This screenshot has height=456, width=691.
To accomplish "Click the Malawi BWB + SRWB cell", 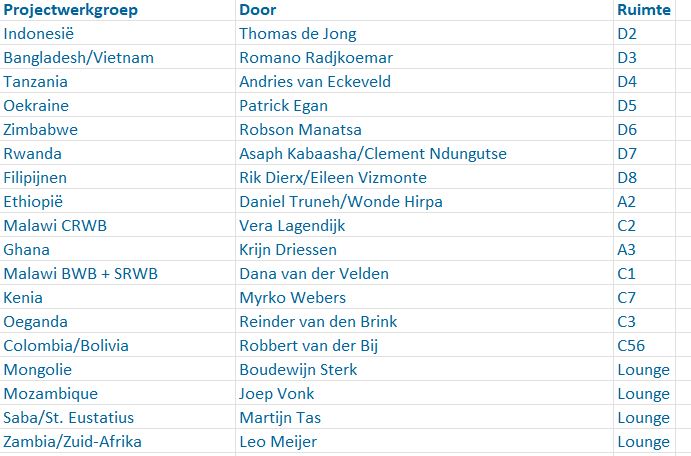I will click(81, 274).
